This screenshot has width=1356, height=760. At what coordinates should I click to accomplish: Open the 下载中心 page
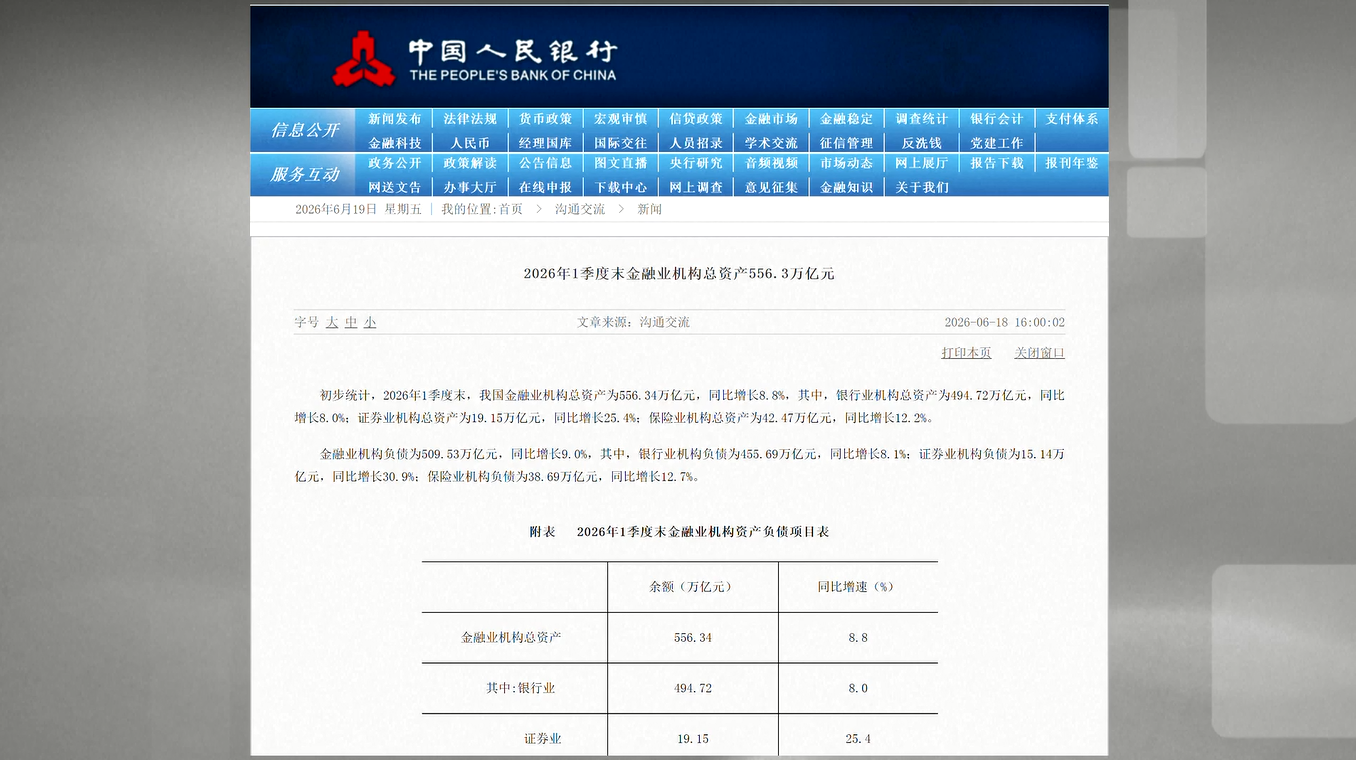pyautogui.click(x=620, y=187)
